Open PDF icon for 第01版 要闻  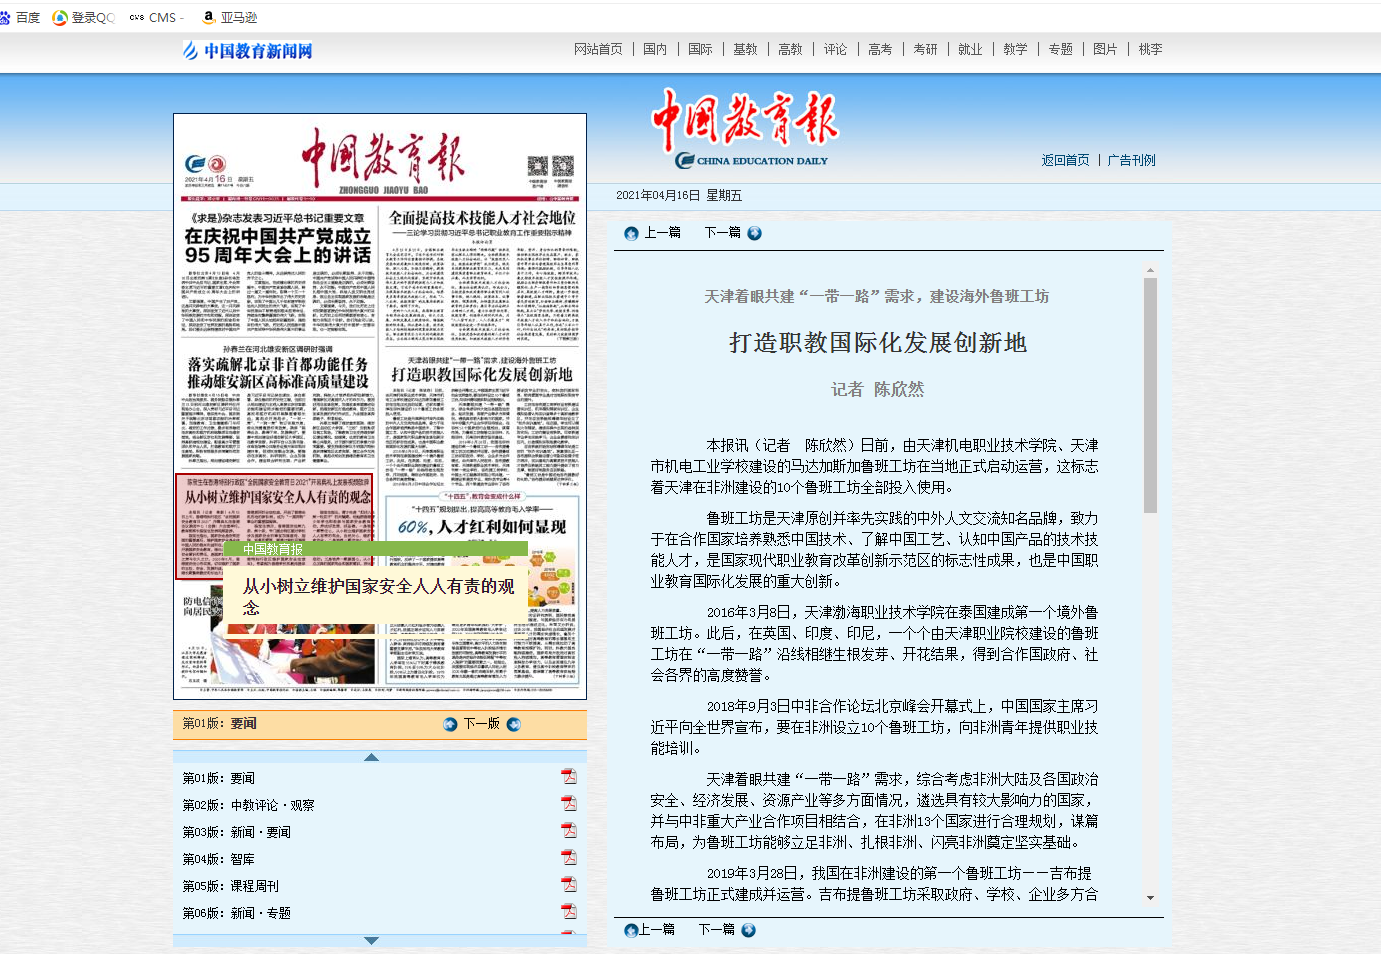click(568, 777)
